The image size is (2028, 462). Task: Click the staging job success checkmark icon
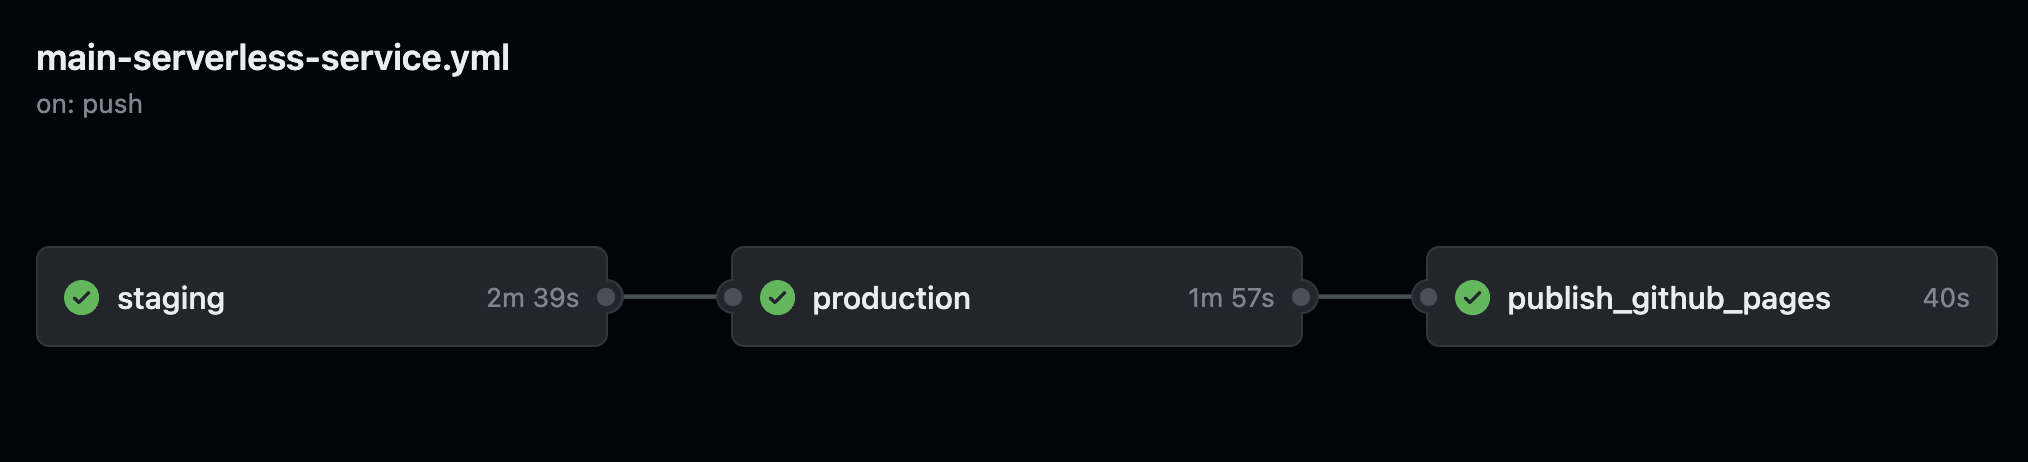tap(82, 297)
